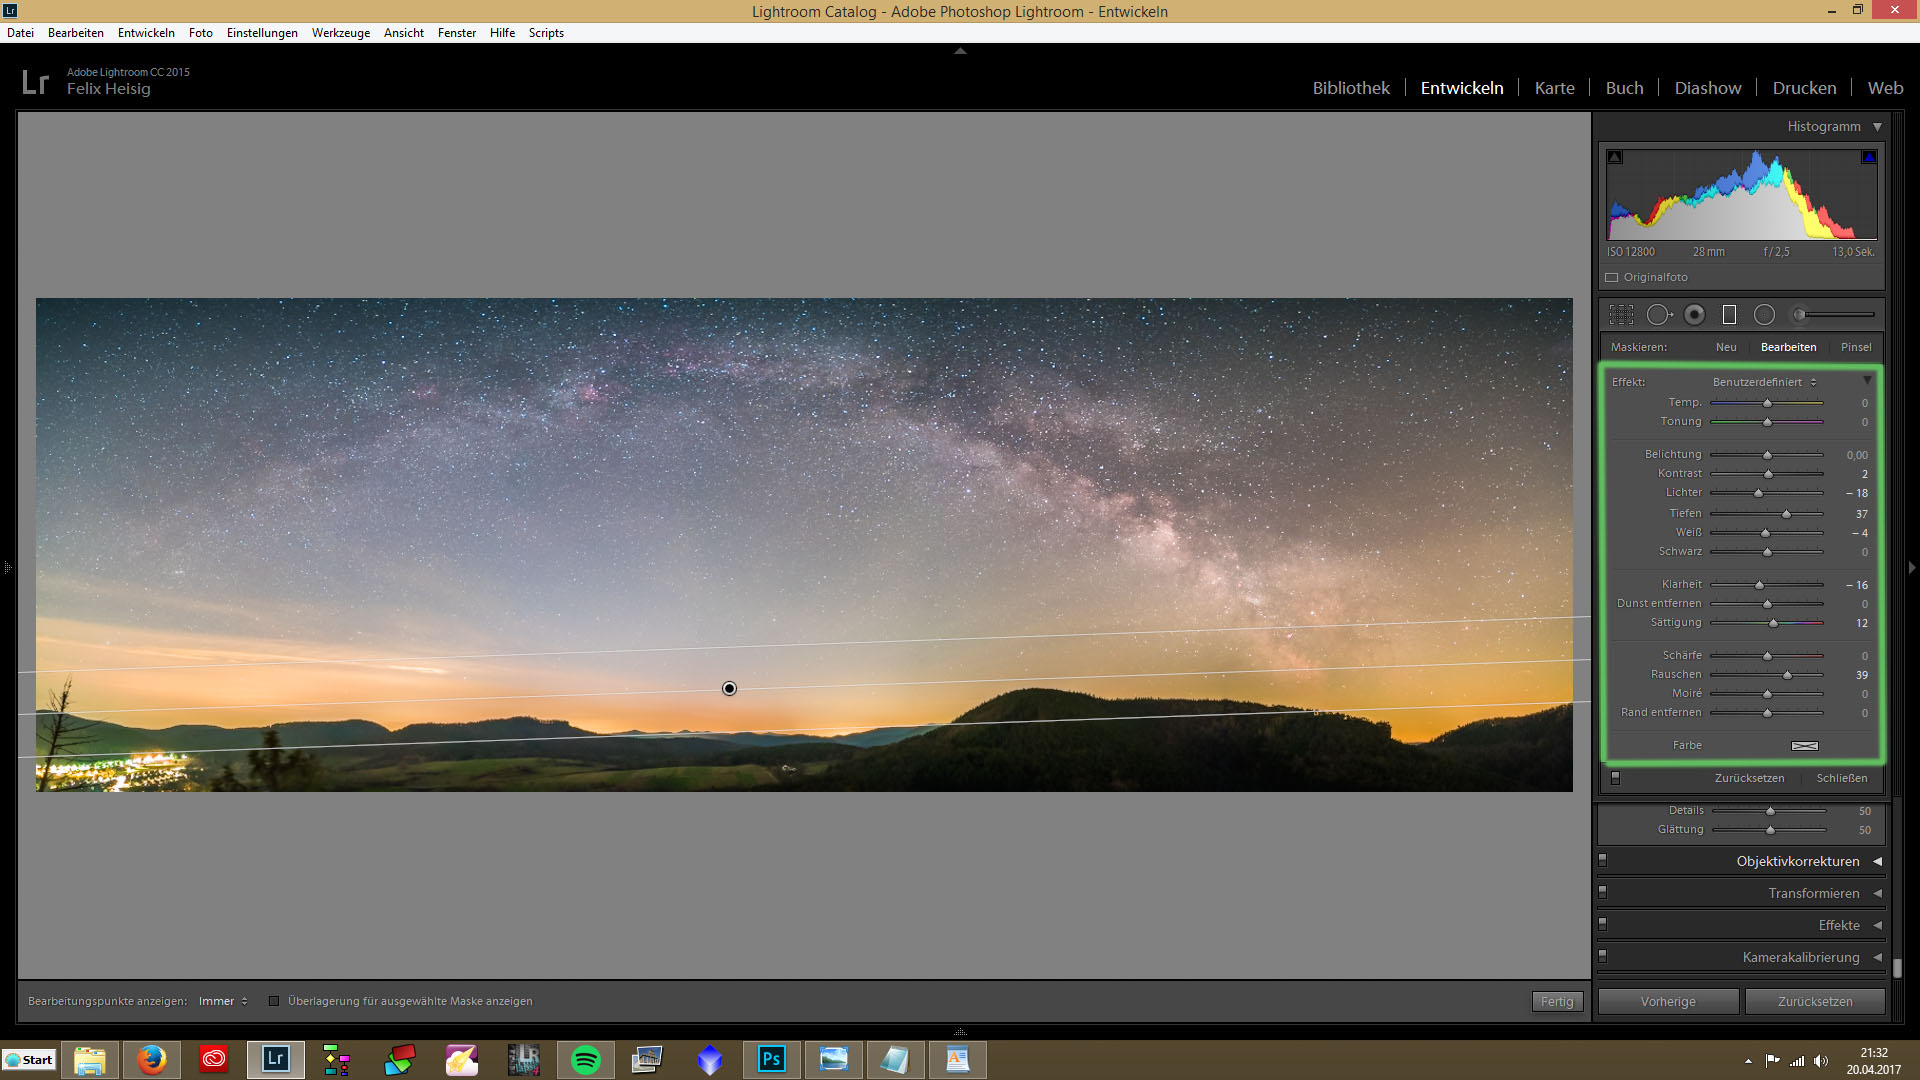Click the Vorherige button

click(x=1668, y=1001)
